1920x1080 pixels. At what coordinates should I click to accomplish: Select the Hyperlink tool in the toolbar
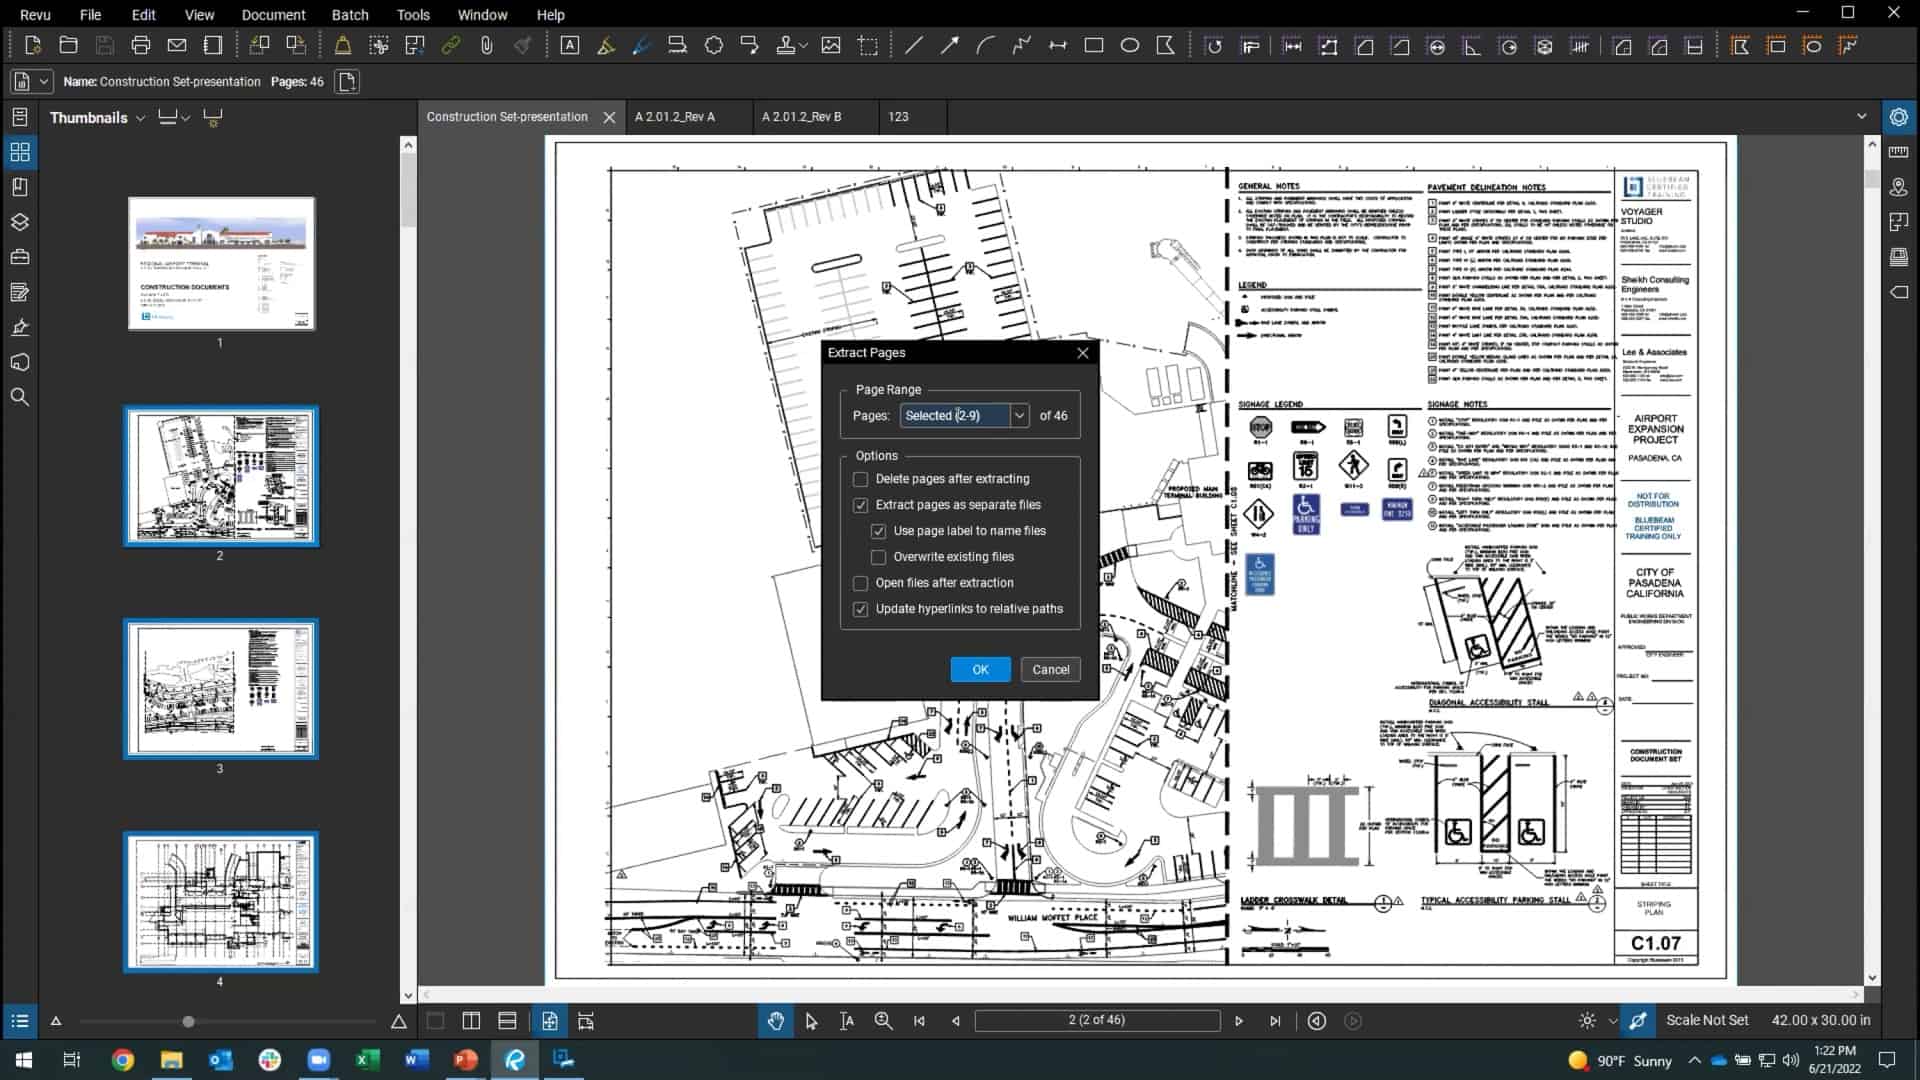point(451,46)
